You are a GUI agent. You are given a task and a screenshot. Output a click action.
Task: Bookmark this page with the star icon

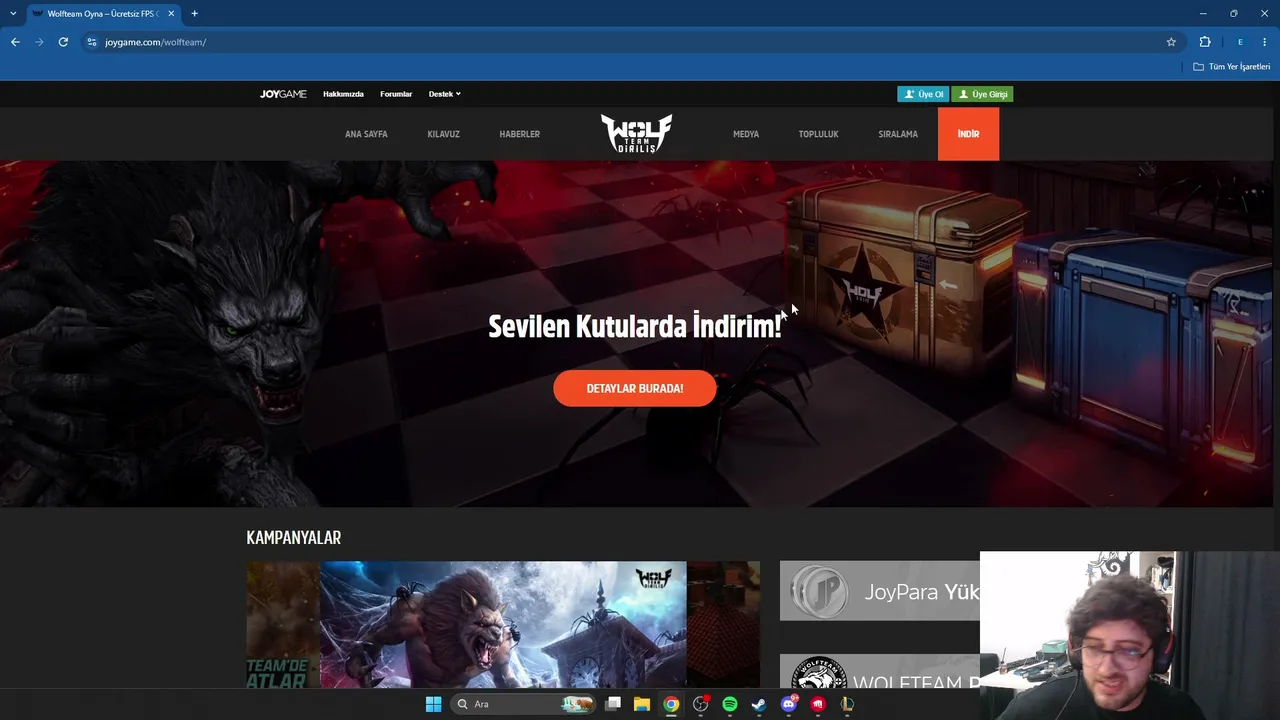pyautogui.click(x=1171, y=42)
